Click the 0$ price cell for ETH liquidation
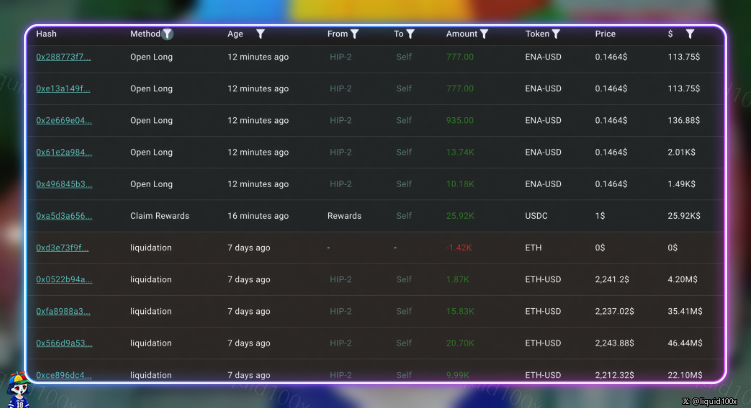This screenshot has height=408, width=751. coord(600,248)
